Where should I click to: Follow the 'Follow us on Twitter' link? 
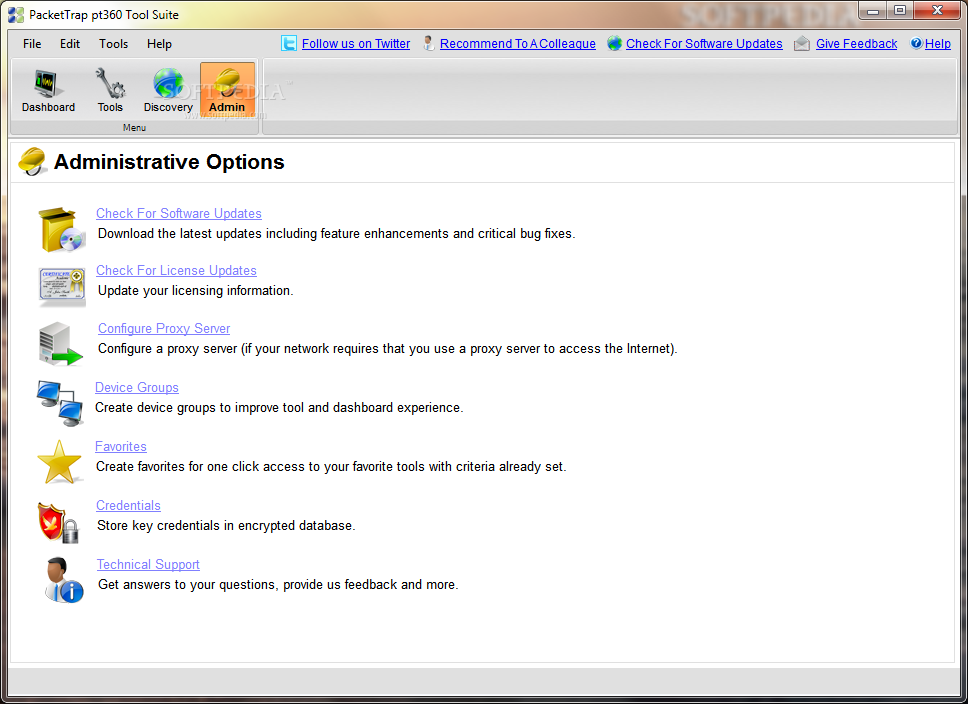[356, 44]
